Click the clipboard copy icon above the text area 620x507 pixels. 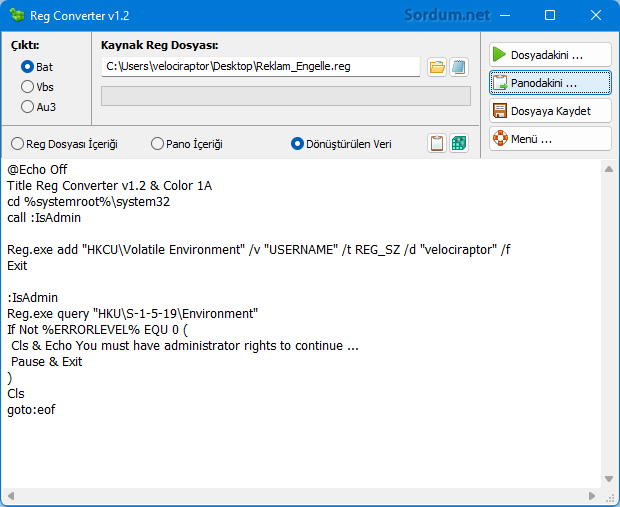pyautogui.click(x=437, y=143)
